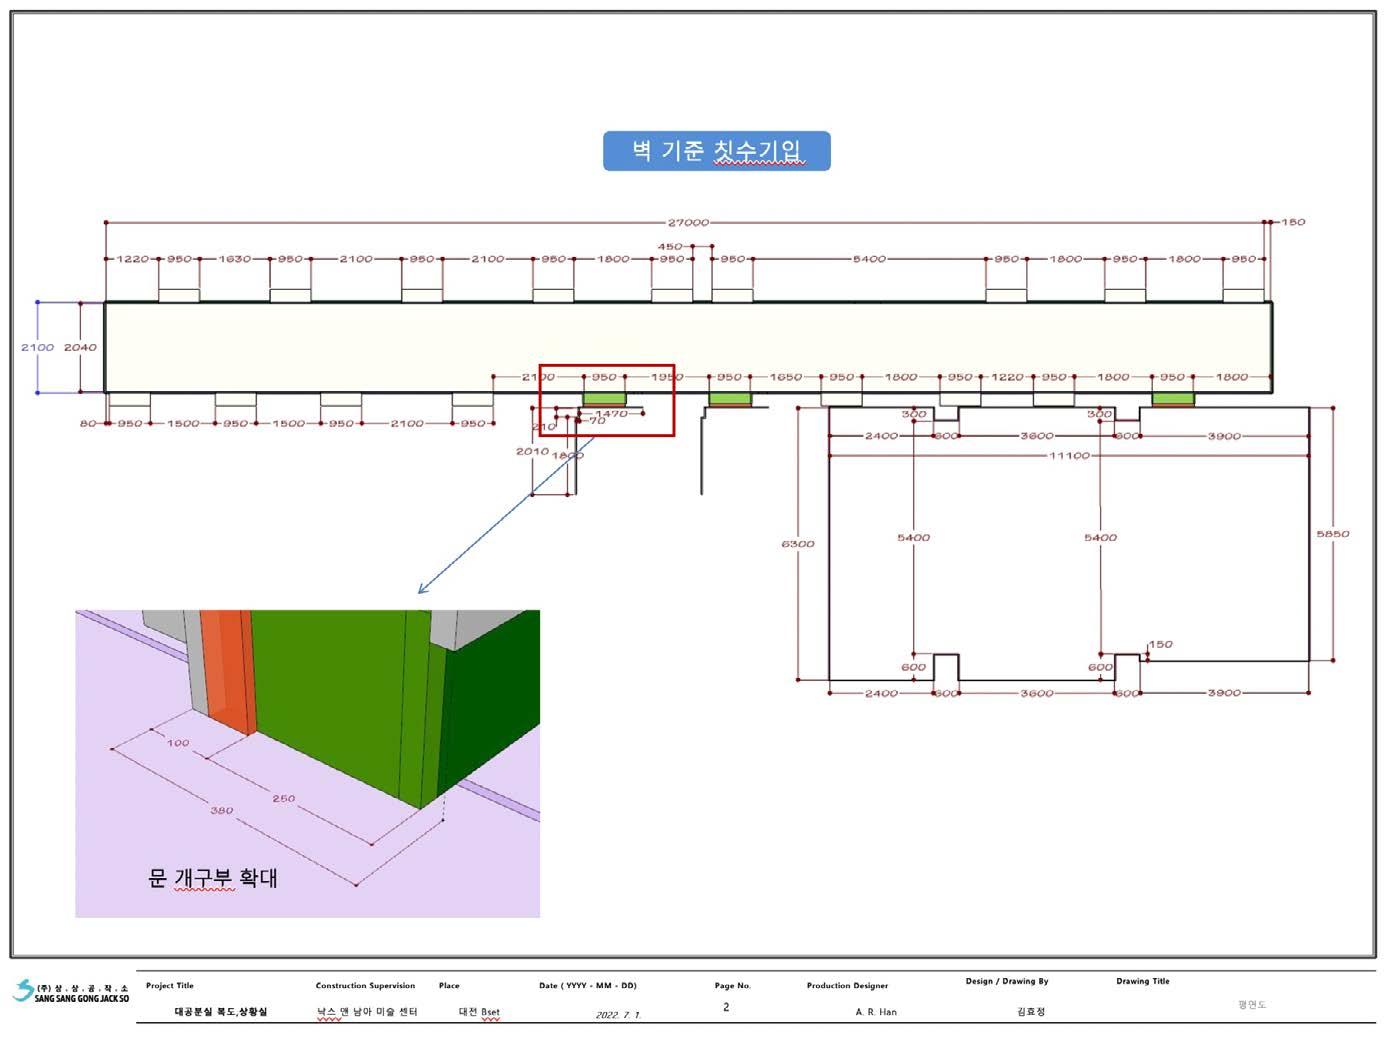1388x1045 pixels.
Task: Click the 'Construction Supervision' heading
Action: click(x=365, y=986)
